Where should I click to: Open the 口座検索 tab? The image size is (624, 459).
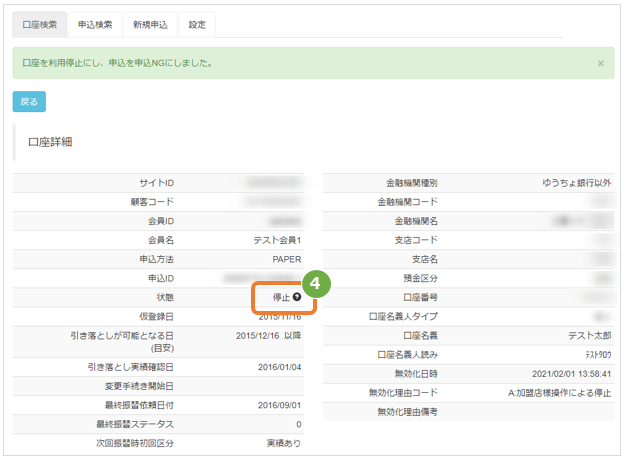pyautogui.click(x=39, y=25)
